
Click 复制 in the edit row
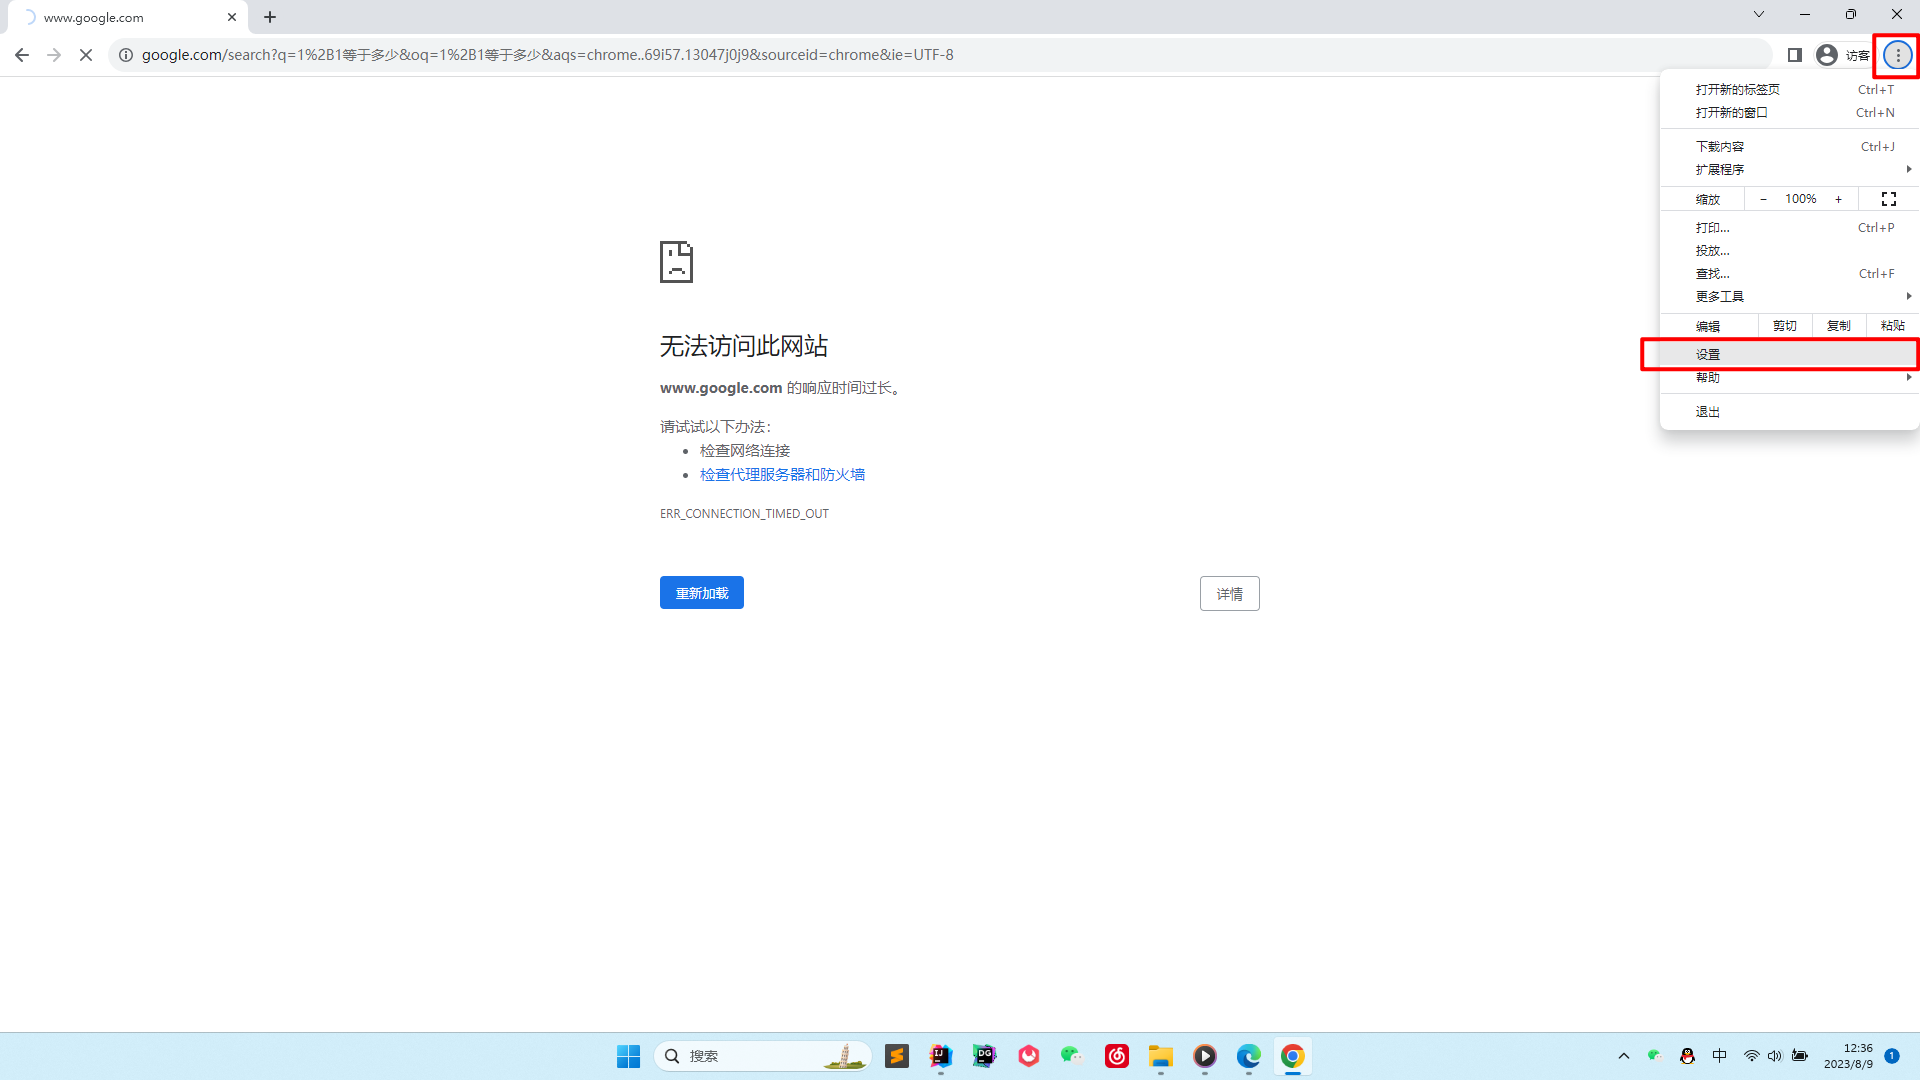pos(1839,326)
